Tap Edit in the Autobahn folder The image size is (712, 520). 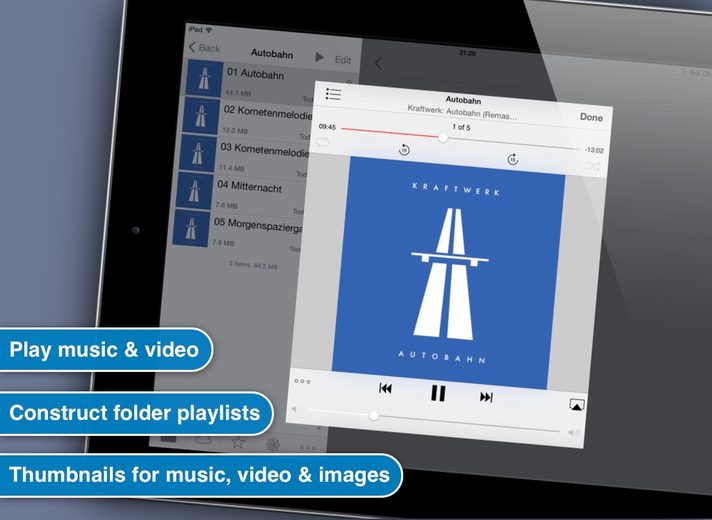click(343, 60)
